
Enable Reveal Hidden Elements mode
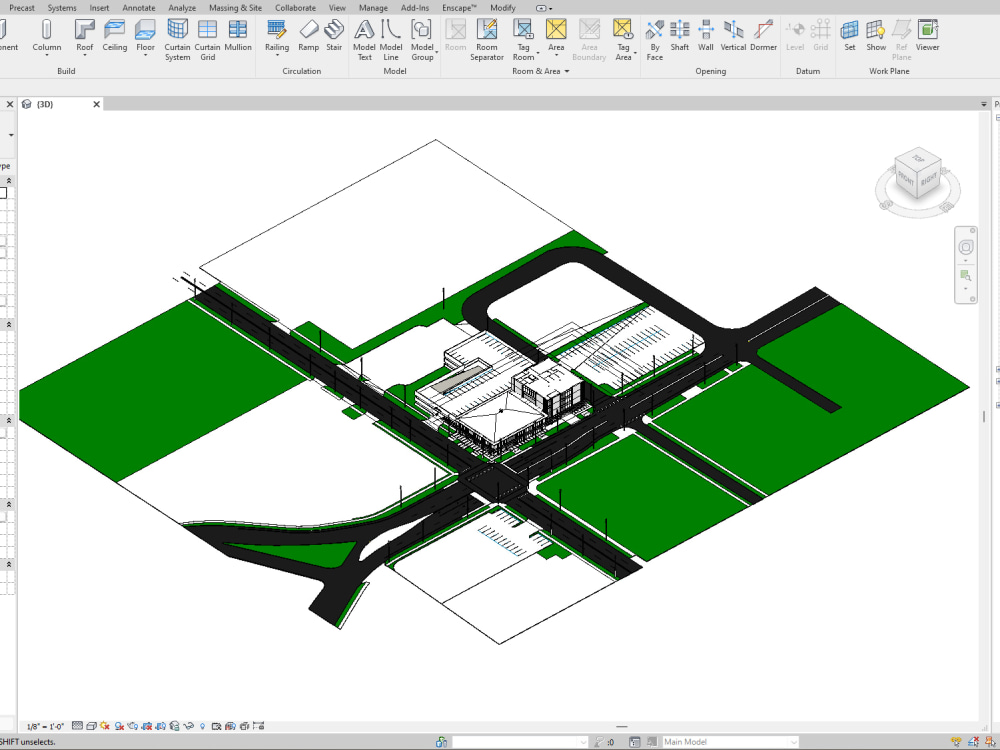pos(202,727)
